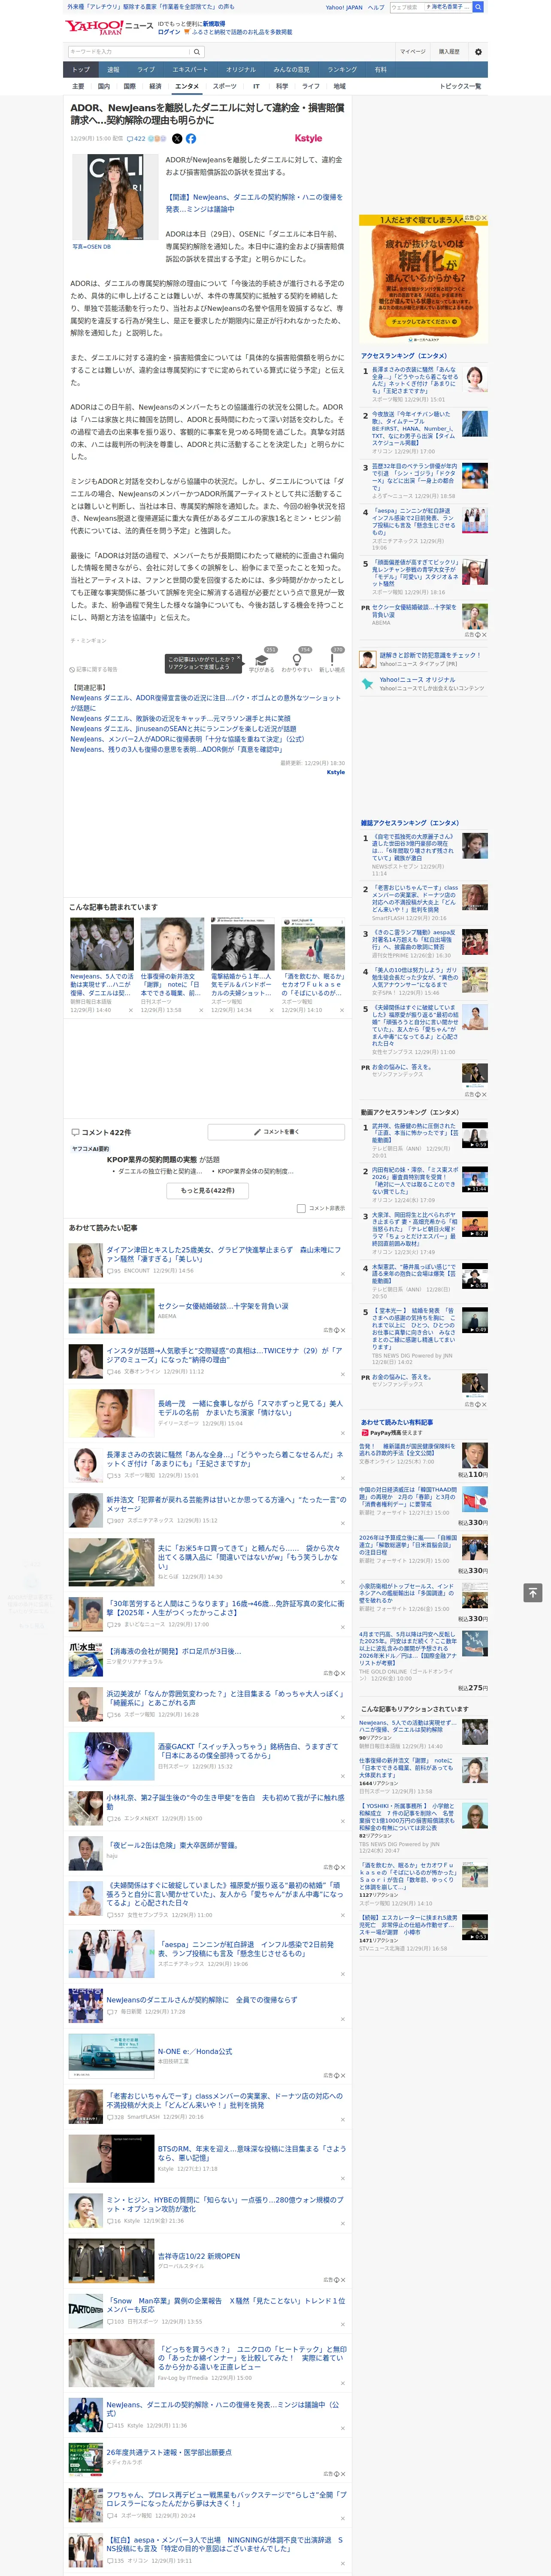Image resolution: width=551 pixels, height=2576 pixels.
Task: Open the みんなの意見 navigation tab
Action: coord(291,70)
